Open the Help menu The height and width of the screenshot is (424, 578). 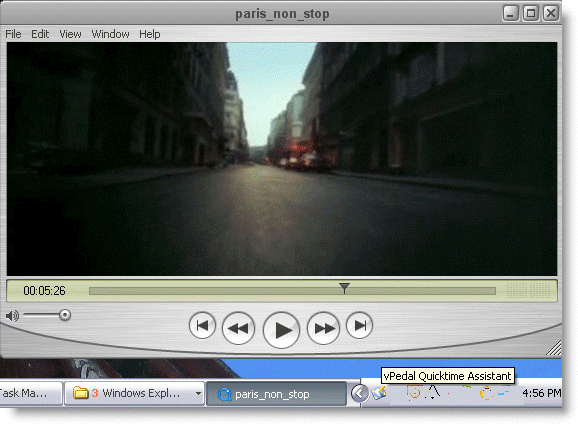point(150,34)
